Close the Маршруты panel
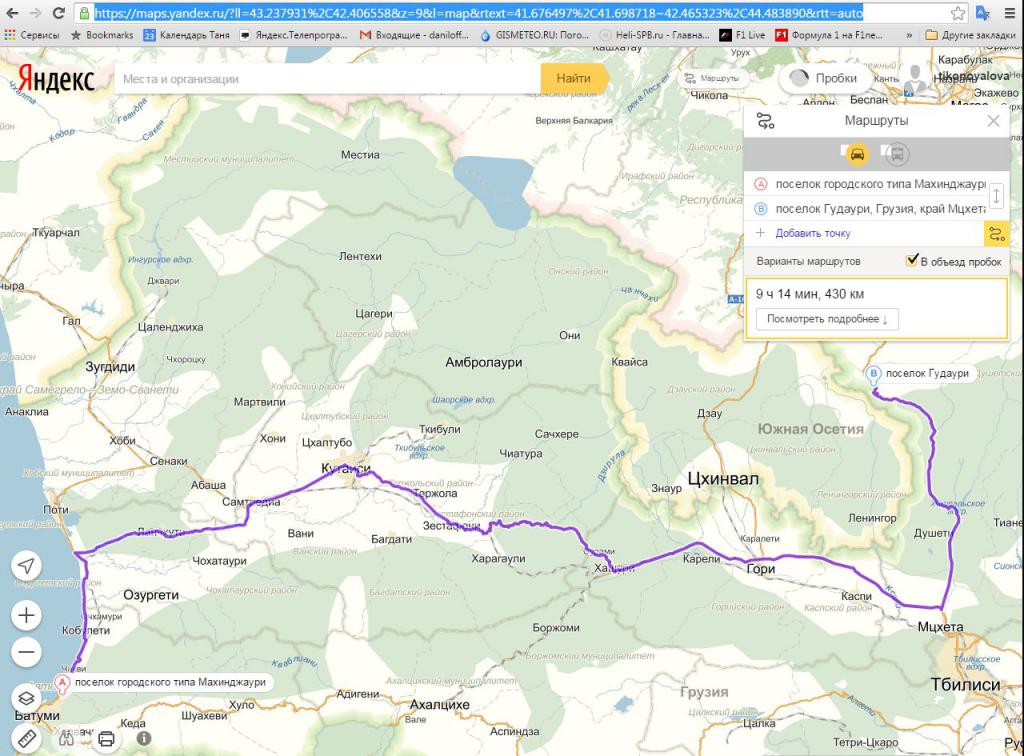 tap(993, 121)
